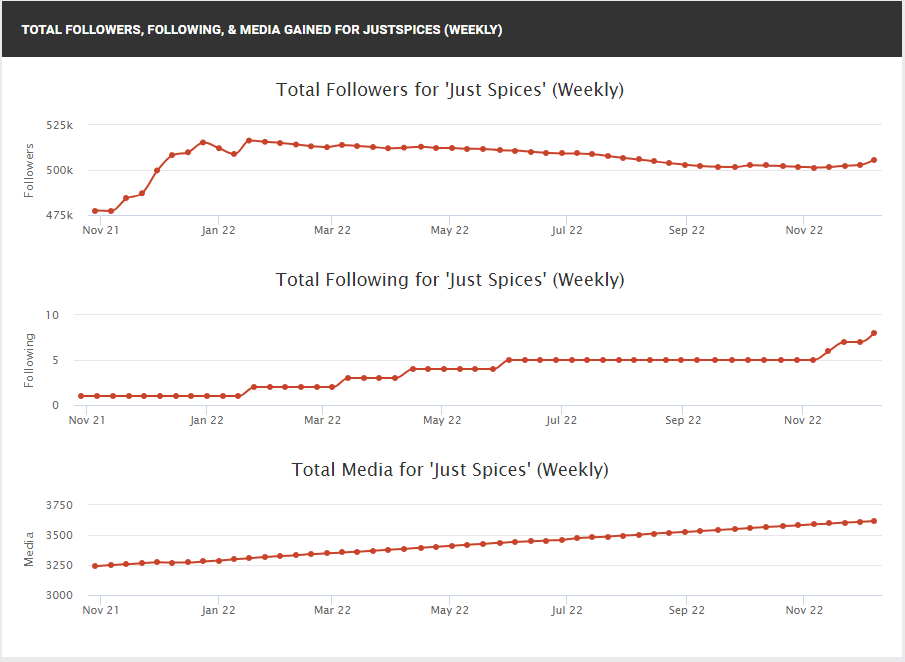The width and height of the screenshot is (905, 662).
Task: Click the 3750 y-axis label
Action: pyautogui.click(x=59, y=505)
